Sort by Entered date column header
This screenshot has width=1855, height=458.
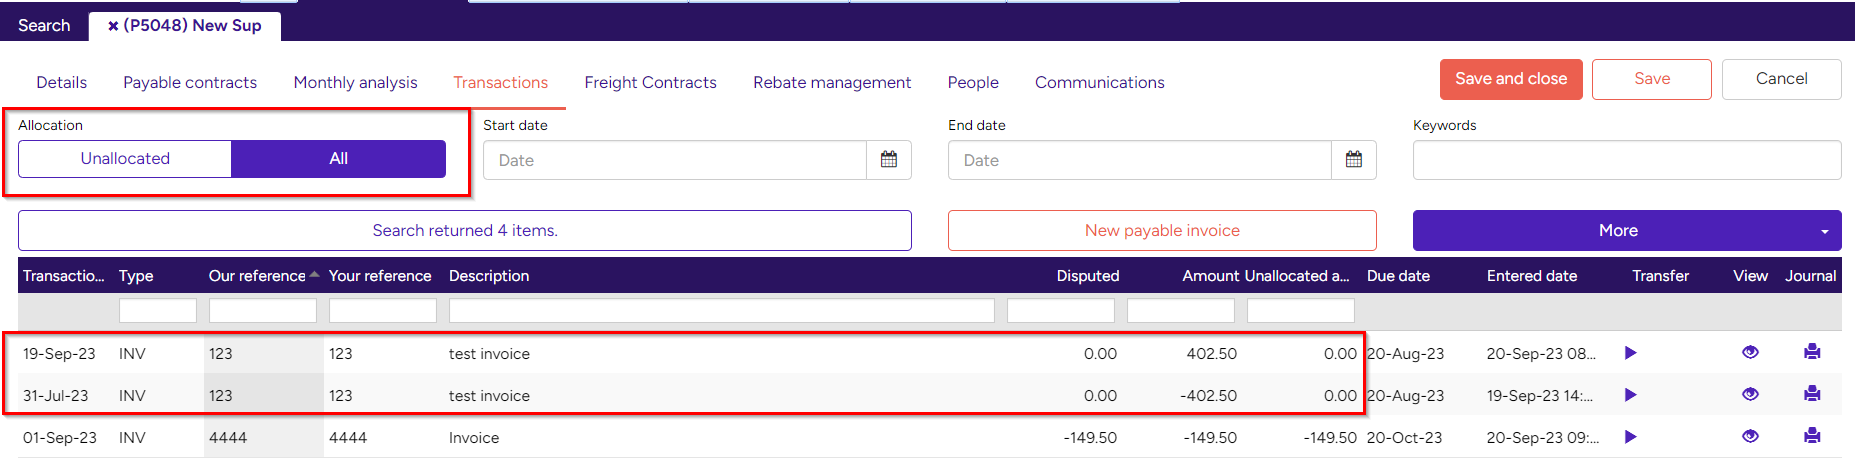(1532, 276)
